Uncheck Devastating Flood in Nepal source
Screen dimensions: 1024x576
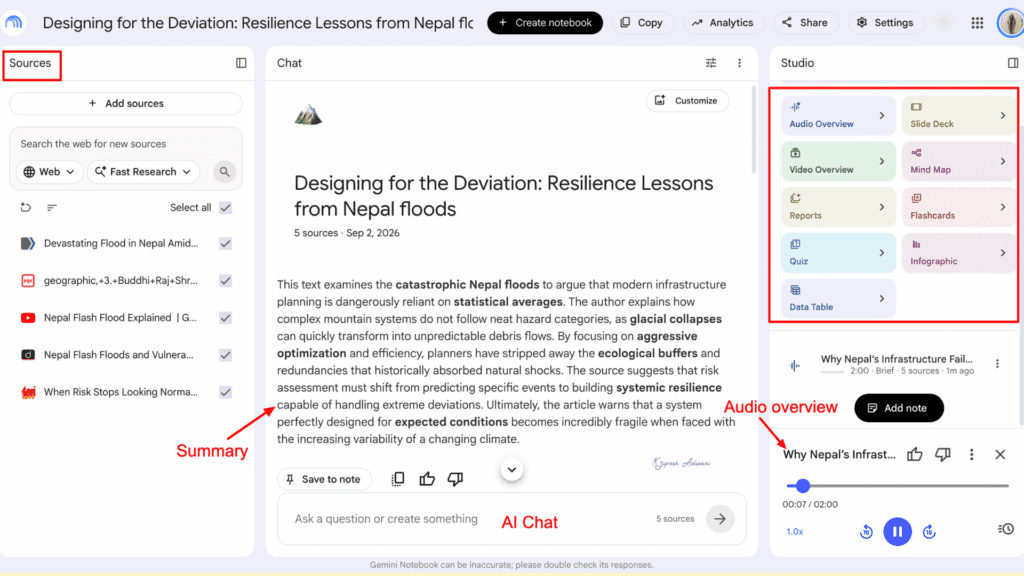pyautogui.click(x=225, y=244)
